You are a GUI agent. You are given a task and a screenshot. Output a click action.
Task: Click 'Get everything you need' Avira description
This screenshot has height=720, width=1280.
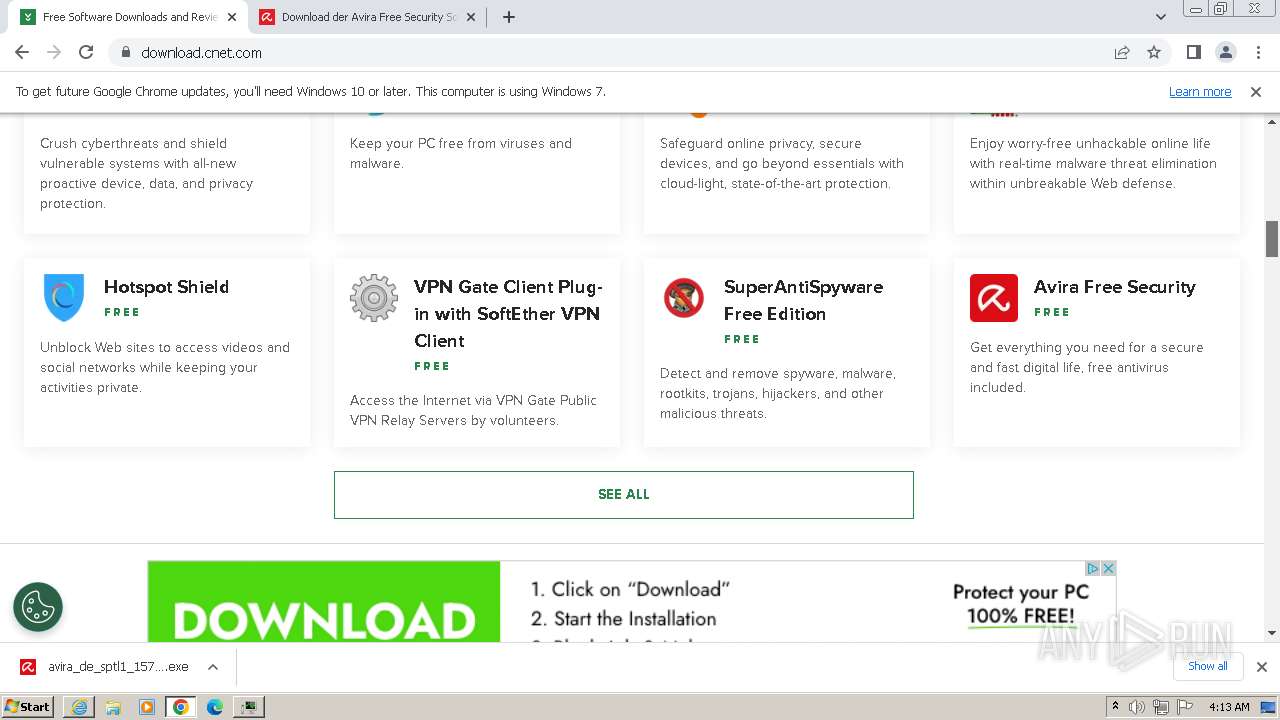point(1086,367)
